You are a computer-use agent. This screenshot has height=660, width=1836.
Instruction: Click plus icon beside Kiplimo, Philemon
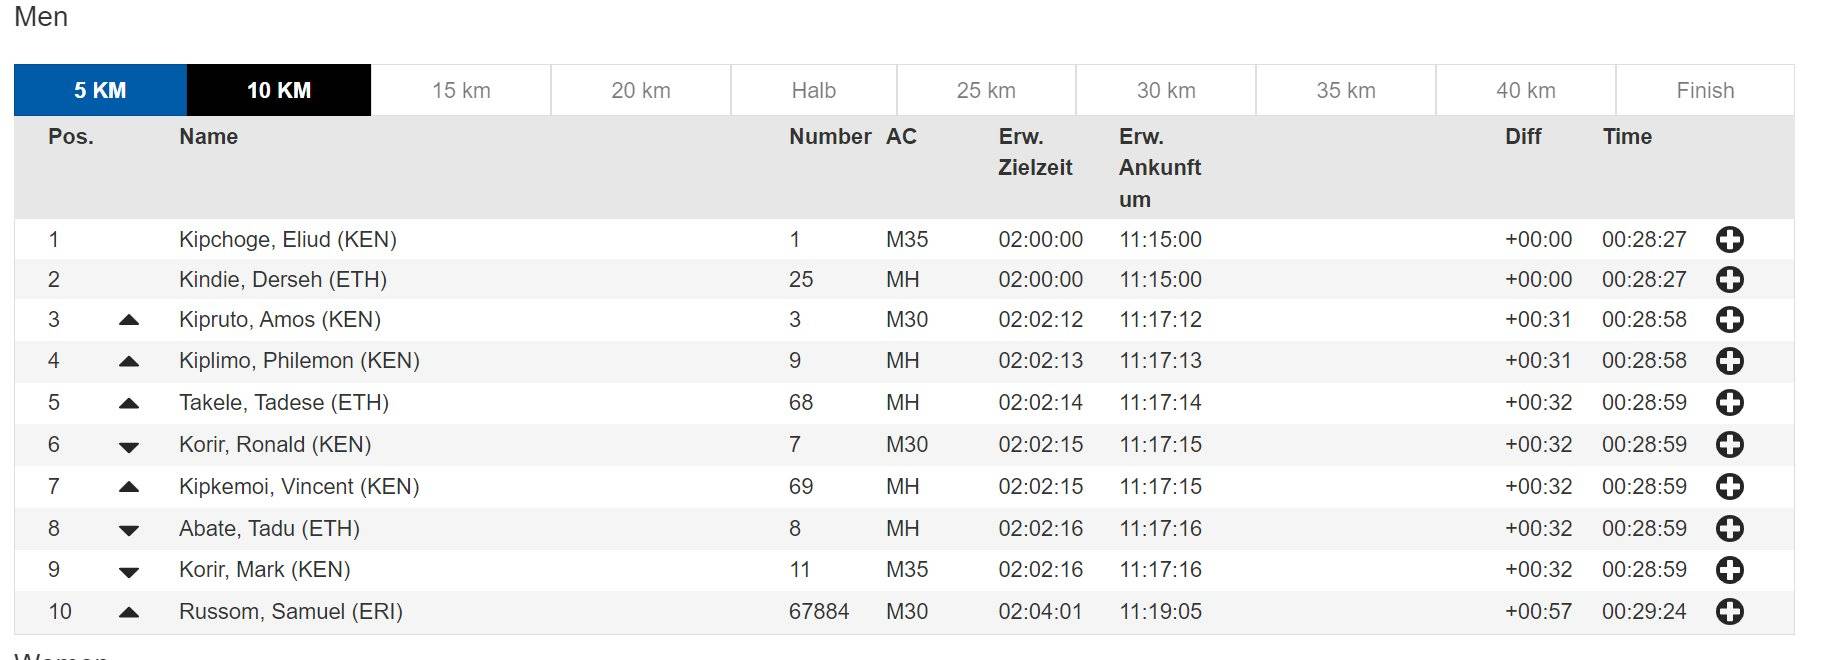click(x=1729, y=361)
